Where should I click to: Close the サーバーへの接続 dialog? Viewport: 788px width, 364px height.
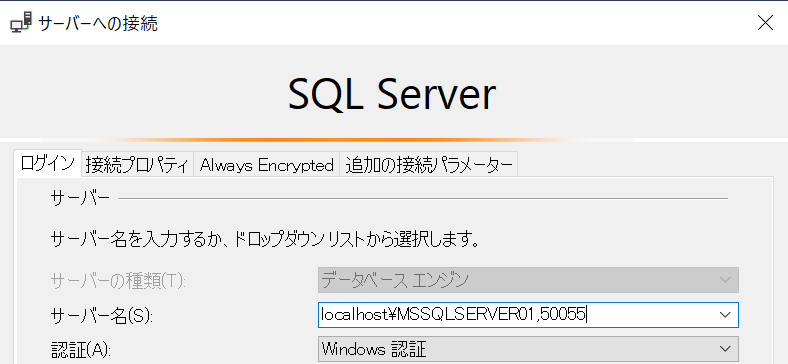coord(765,23)
